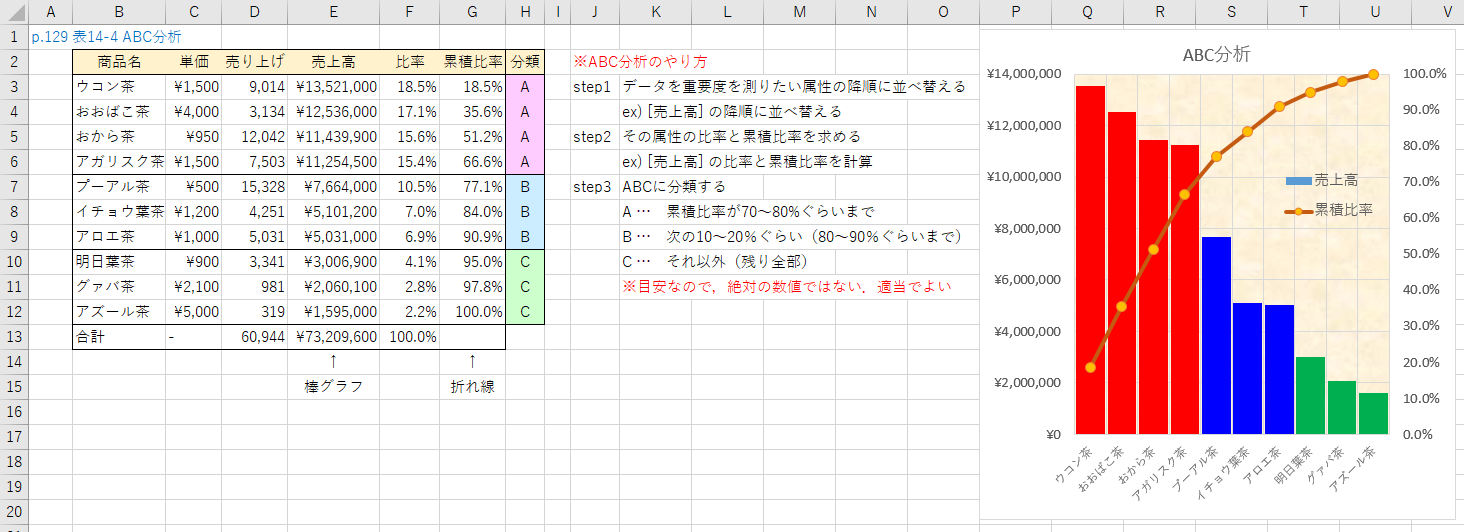Screen dimensions: 1464x532
Task: Click the 100.0% total ratio cell in row 13
Action: pos(410,337)
